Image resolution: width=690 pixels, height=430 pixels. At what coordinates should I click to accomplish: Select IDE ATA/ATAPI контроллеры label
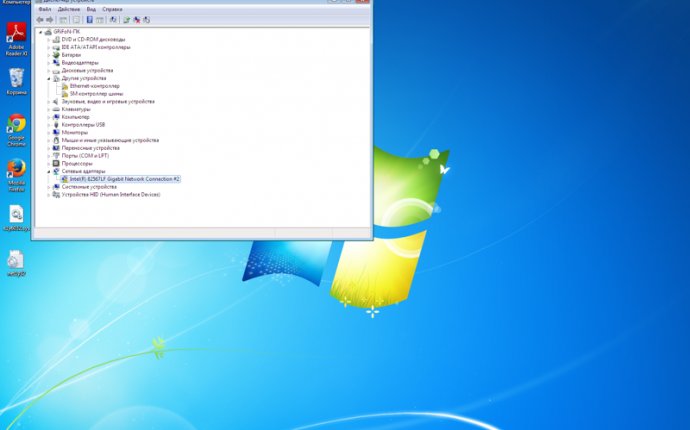pyautogui.click(x=96, y=47)
